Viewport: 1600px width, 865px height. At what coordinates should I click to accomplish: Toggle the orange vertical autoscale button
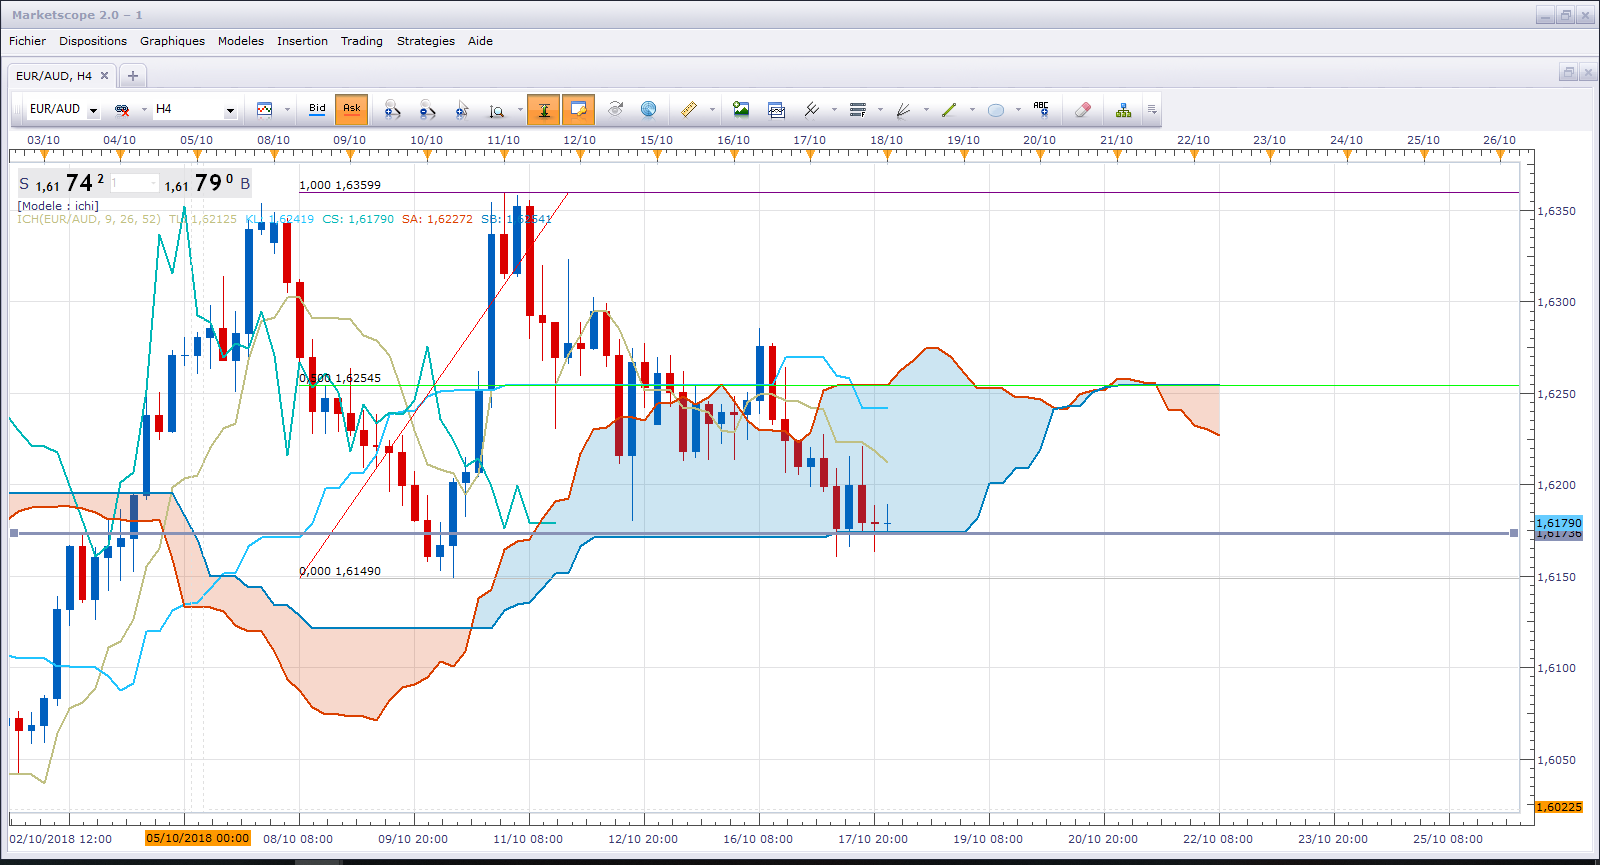pyautogui.click(x=544, y=109)
